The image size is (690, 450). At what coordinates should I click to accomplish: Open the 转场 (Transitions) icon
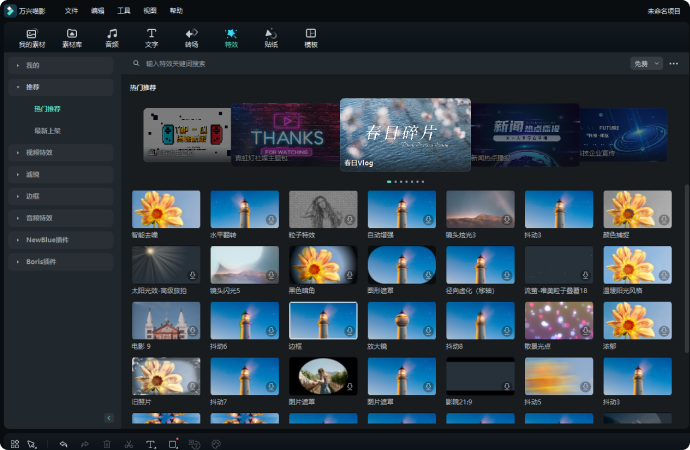(191, 33)
